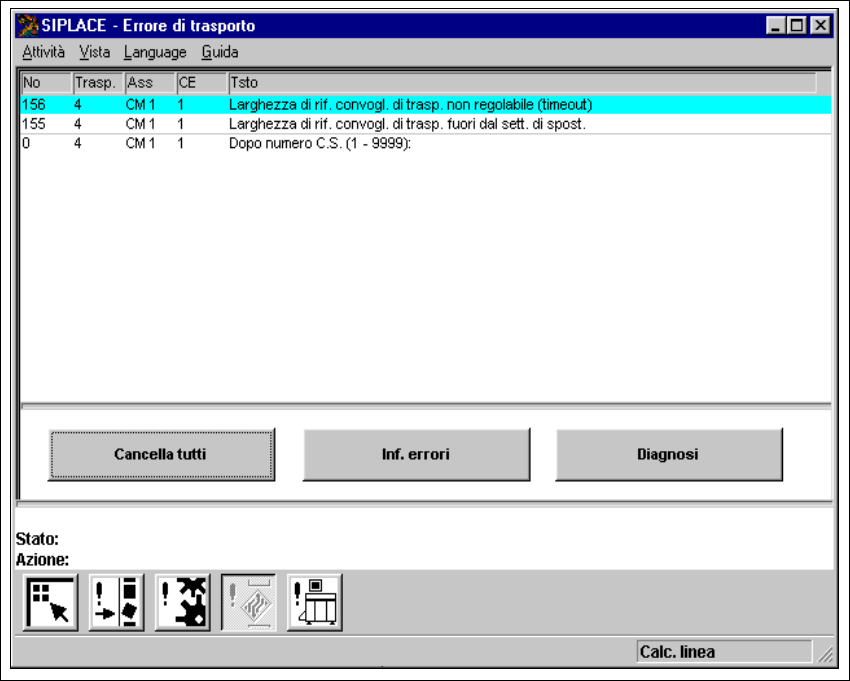Maximize the SIPLACE window
Viewport: 850px width, 681px height.
[x=797, y=25]
